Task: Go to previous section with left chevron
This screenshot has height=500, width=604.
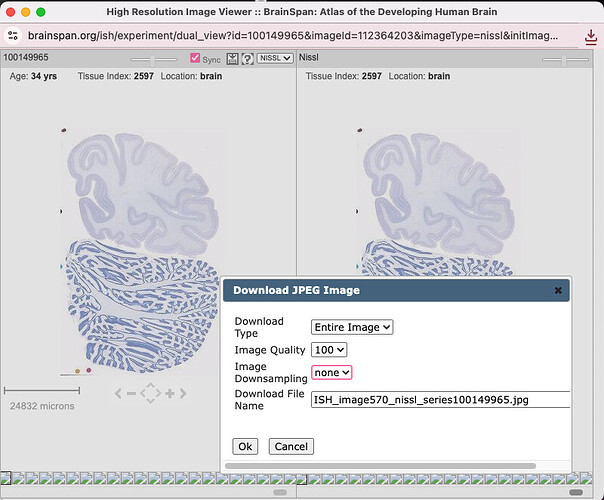Action: (x=118, y=393)
